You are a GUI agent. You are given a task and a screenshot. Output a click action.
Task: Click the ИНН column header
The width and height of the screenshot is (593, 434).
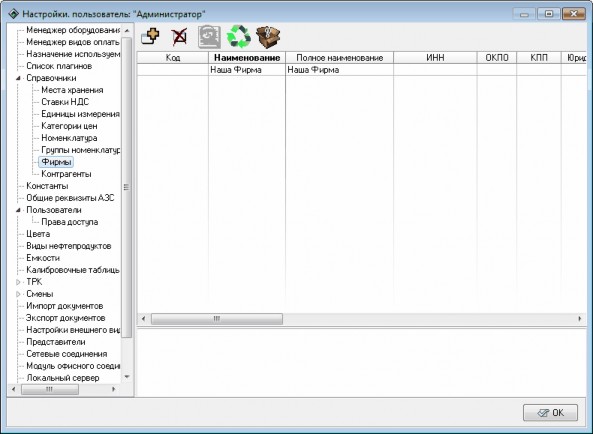point(435,58)
